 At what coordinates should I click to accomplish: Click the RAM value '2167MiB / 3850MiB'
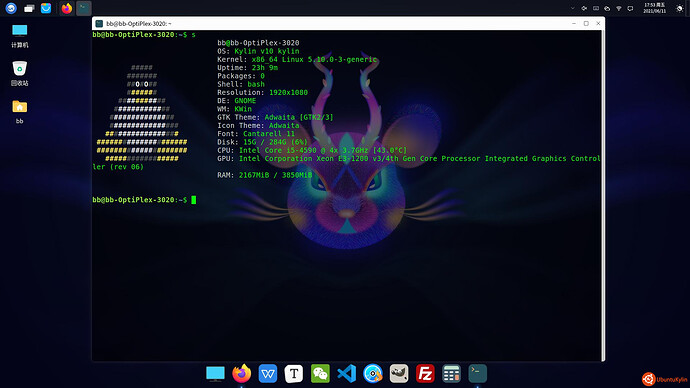click(275, 175)
